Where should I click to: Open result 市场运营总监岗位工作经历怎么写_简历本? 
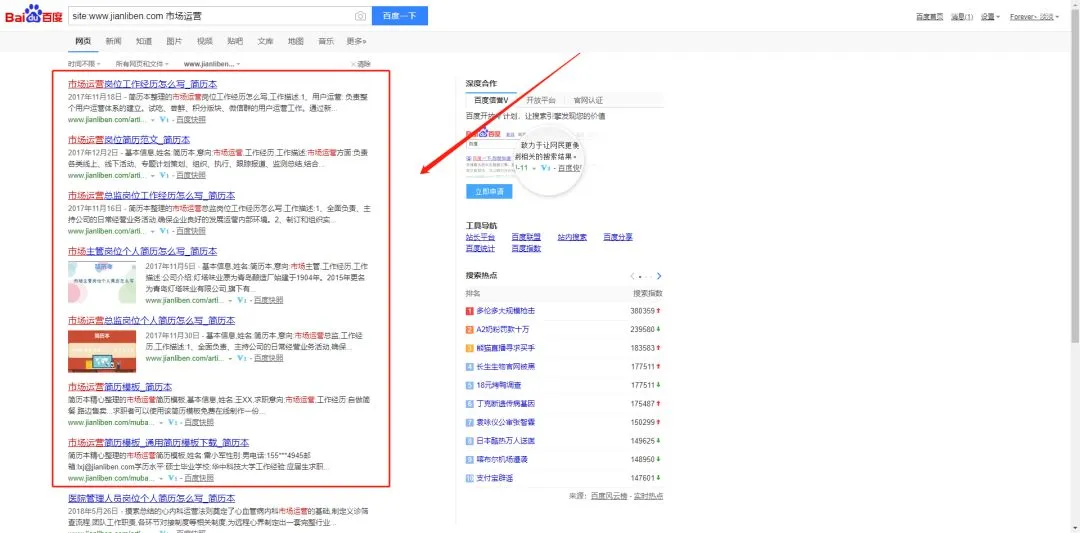tap(151, 196)
